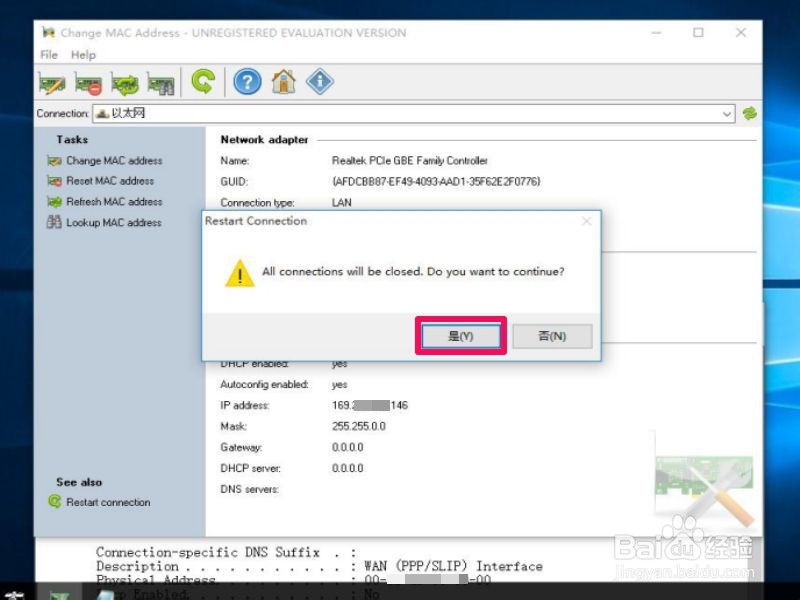Click the IP address value starting with 169
Screen dimensions: 800x600
(370, 405)
